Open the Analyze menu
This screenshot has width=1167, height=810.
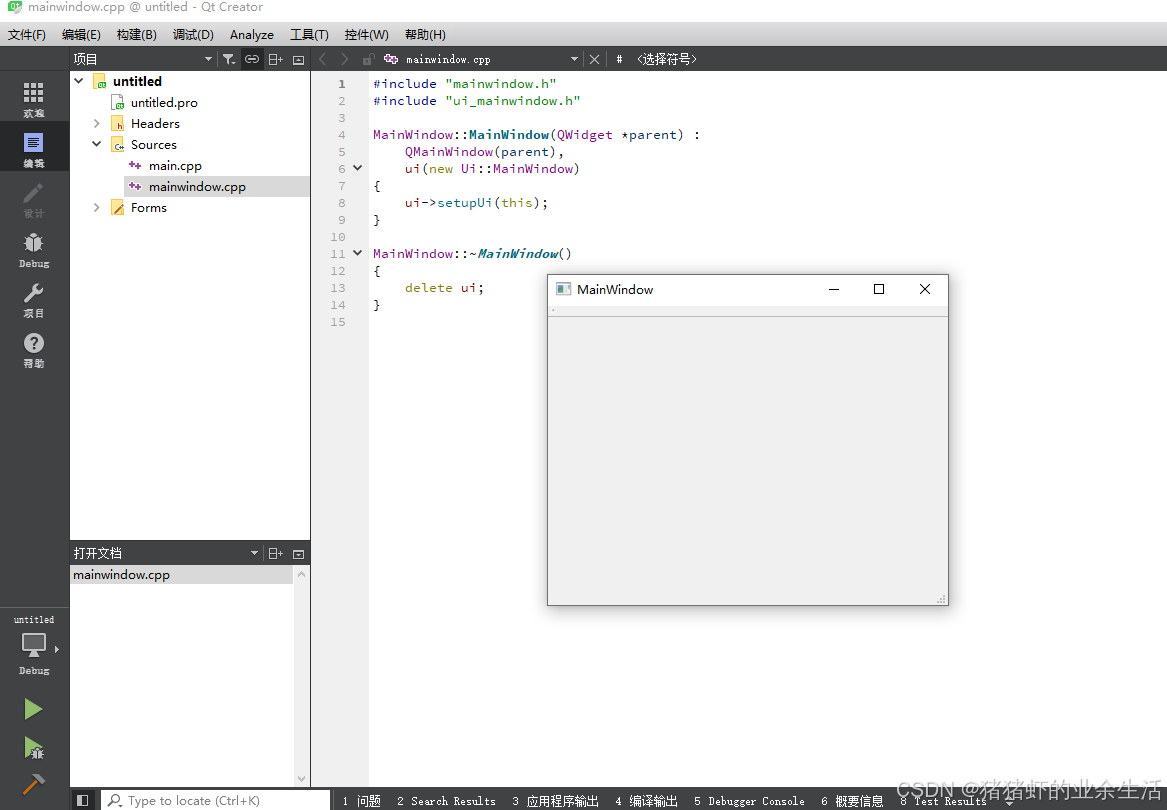coord(252,34)
